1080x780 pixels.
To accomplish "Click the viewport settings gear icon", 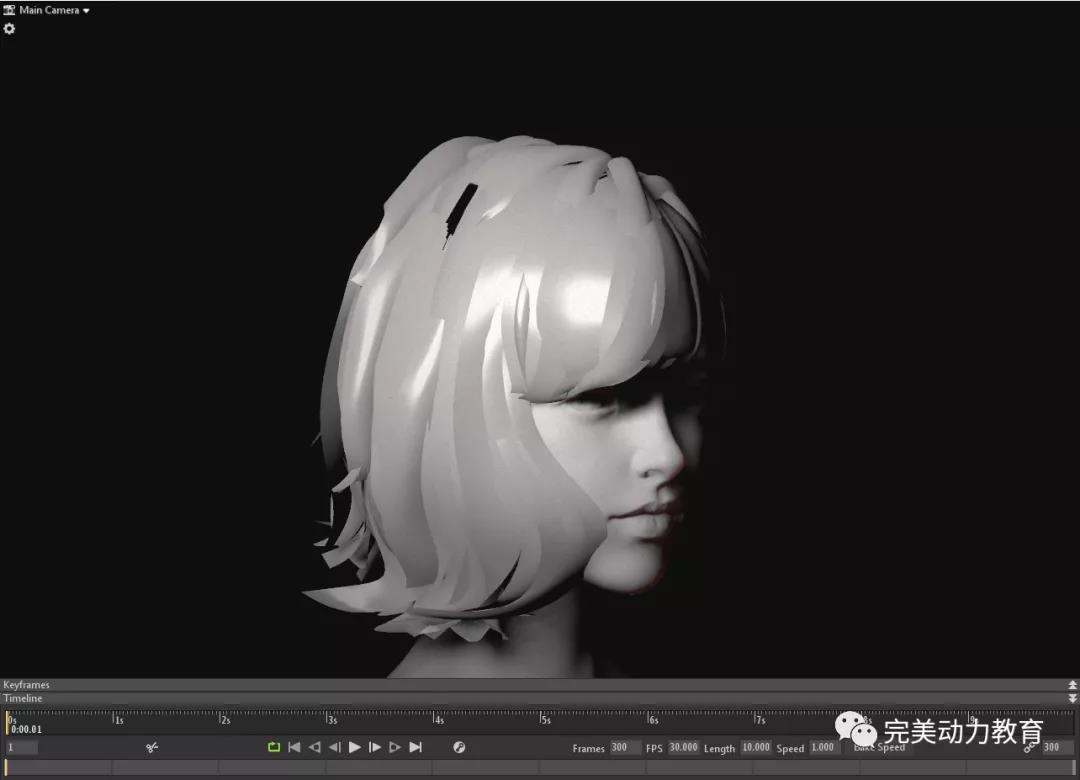I will pos(9,29).
